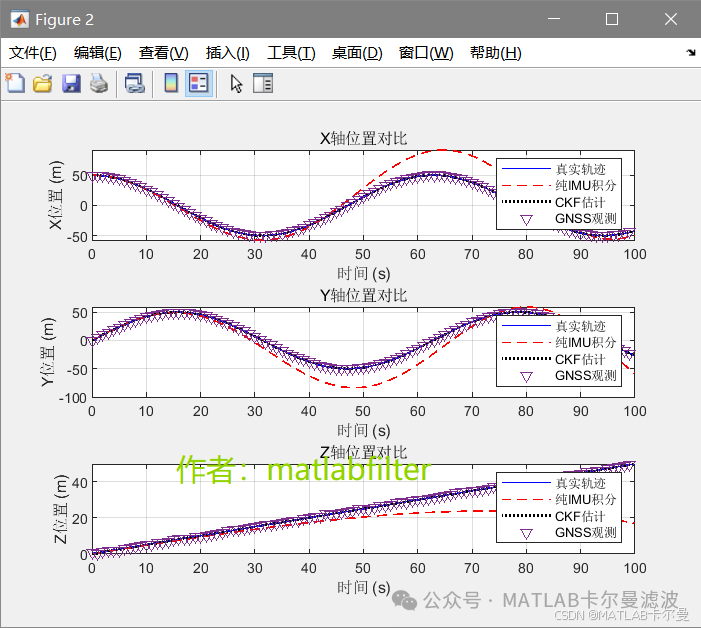Open the 编辑(E) menu
Viewport: 701px width, 628px height.
97,53
